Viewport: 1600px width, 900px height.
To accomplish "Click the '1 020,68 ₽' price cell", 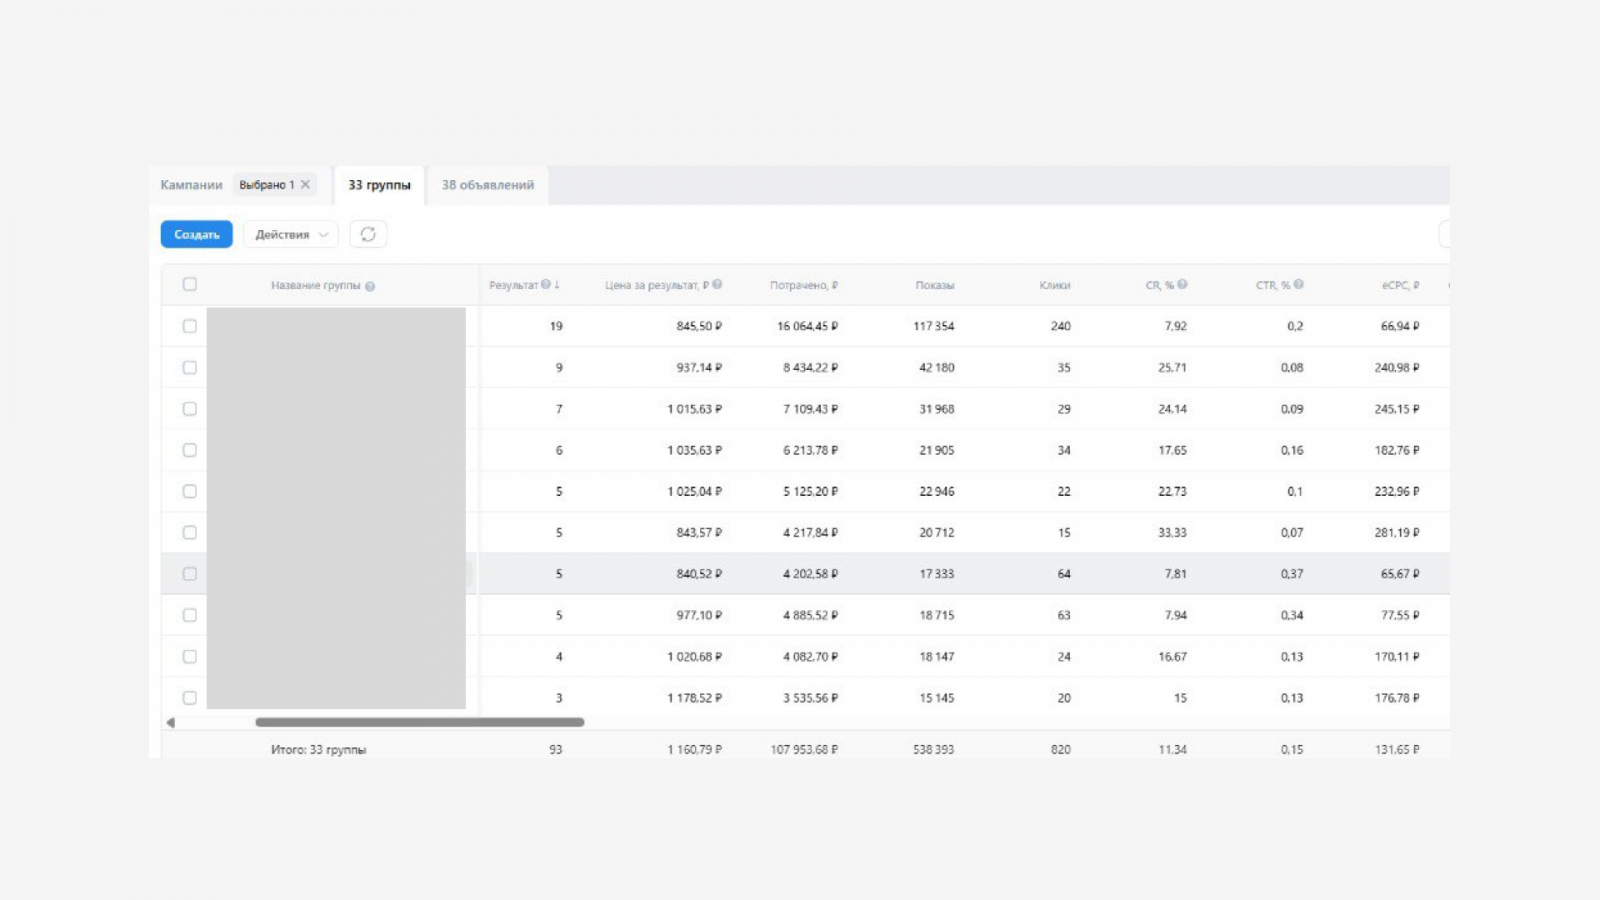I will tap(695, 657).
